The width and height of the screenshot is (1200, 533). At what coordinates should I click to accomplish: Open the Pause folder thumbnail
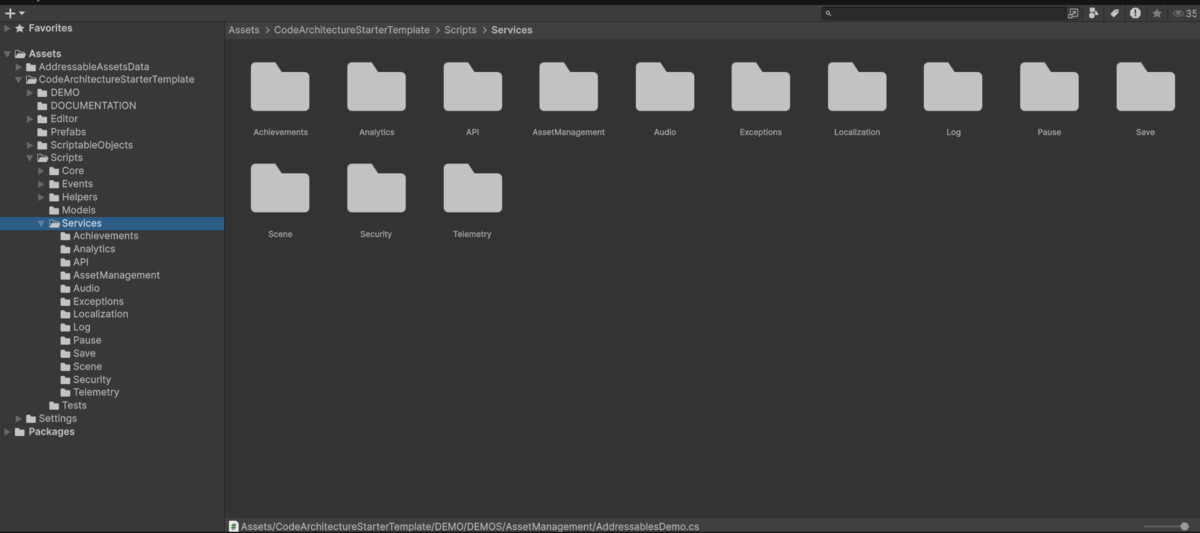tap(1049, 87)
